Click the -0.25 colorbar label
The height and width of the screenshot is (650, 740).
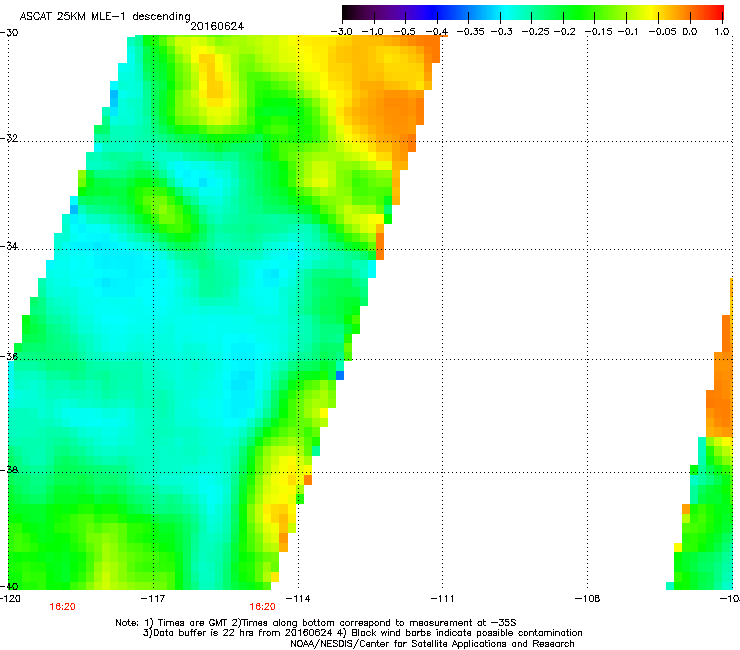click(535, 32)
